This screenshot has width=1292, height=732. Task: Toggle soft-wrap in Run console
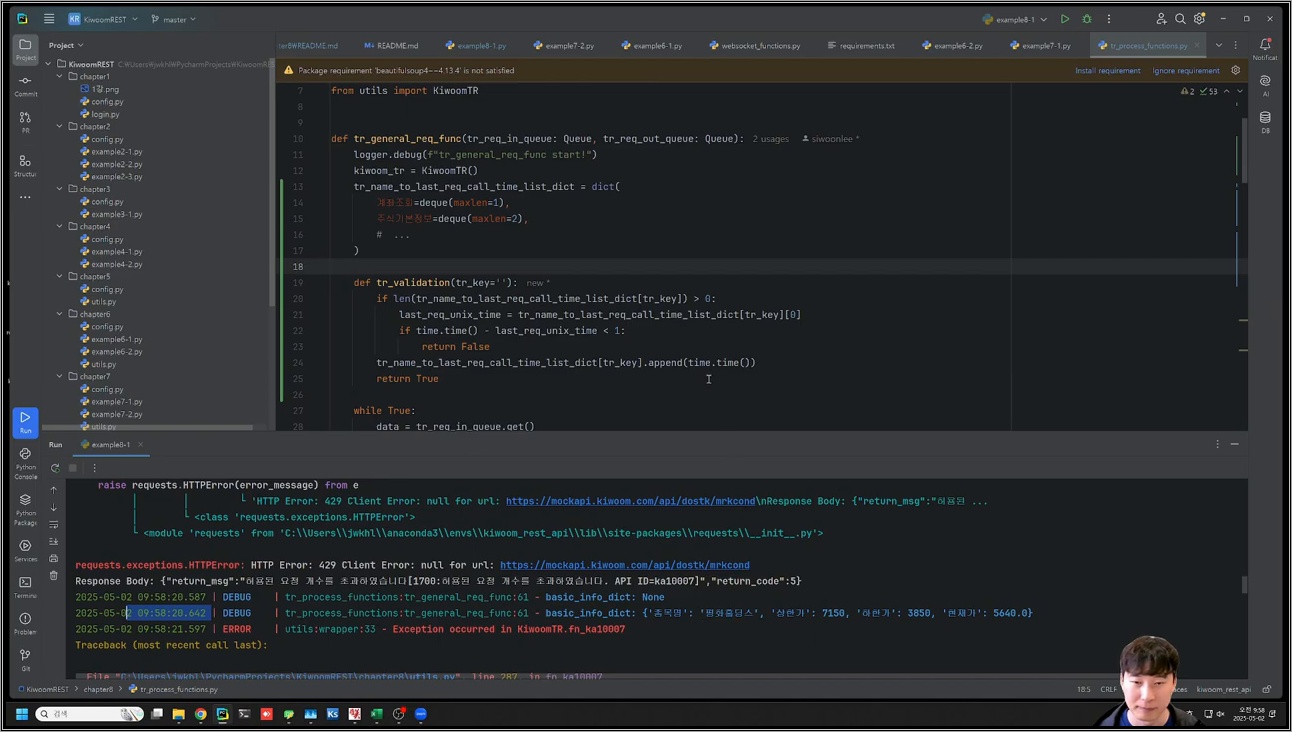pos(54,524)
